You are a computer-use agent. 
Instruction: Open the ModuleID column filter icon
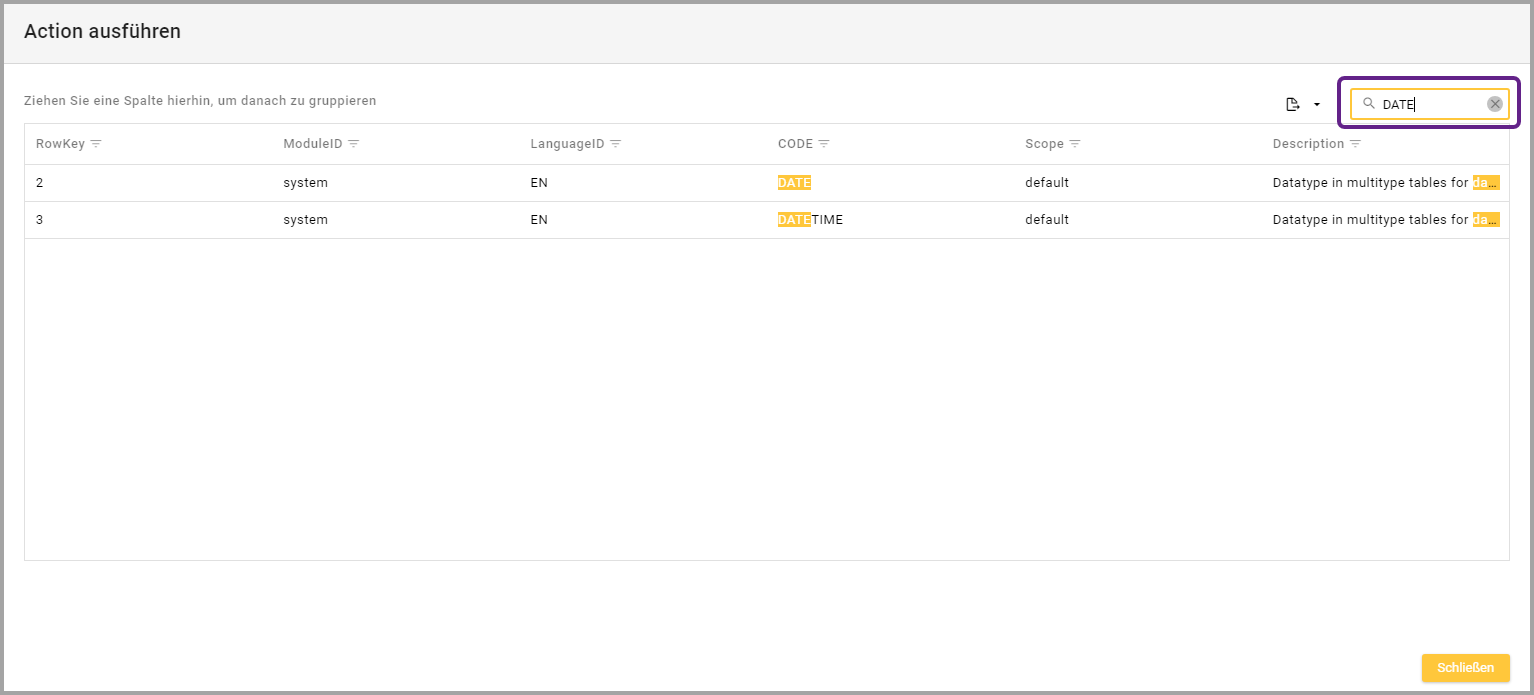click(353, 144)
